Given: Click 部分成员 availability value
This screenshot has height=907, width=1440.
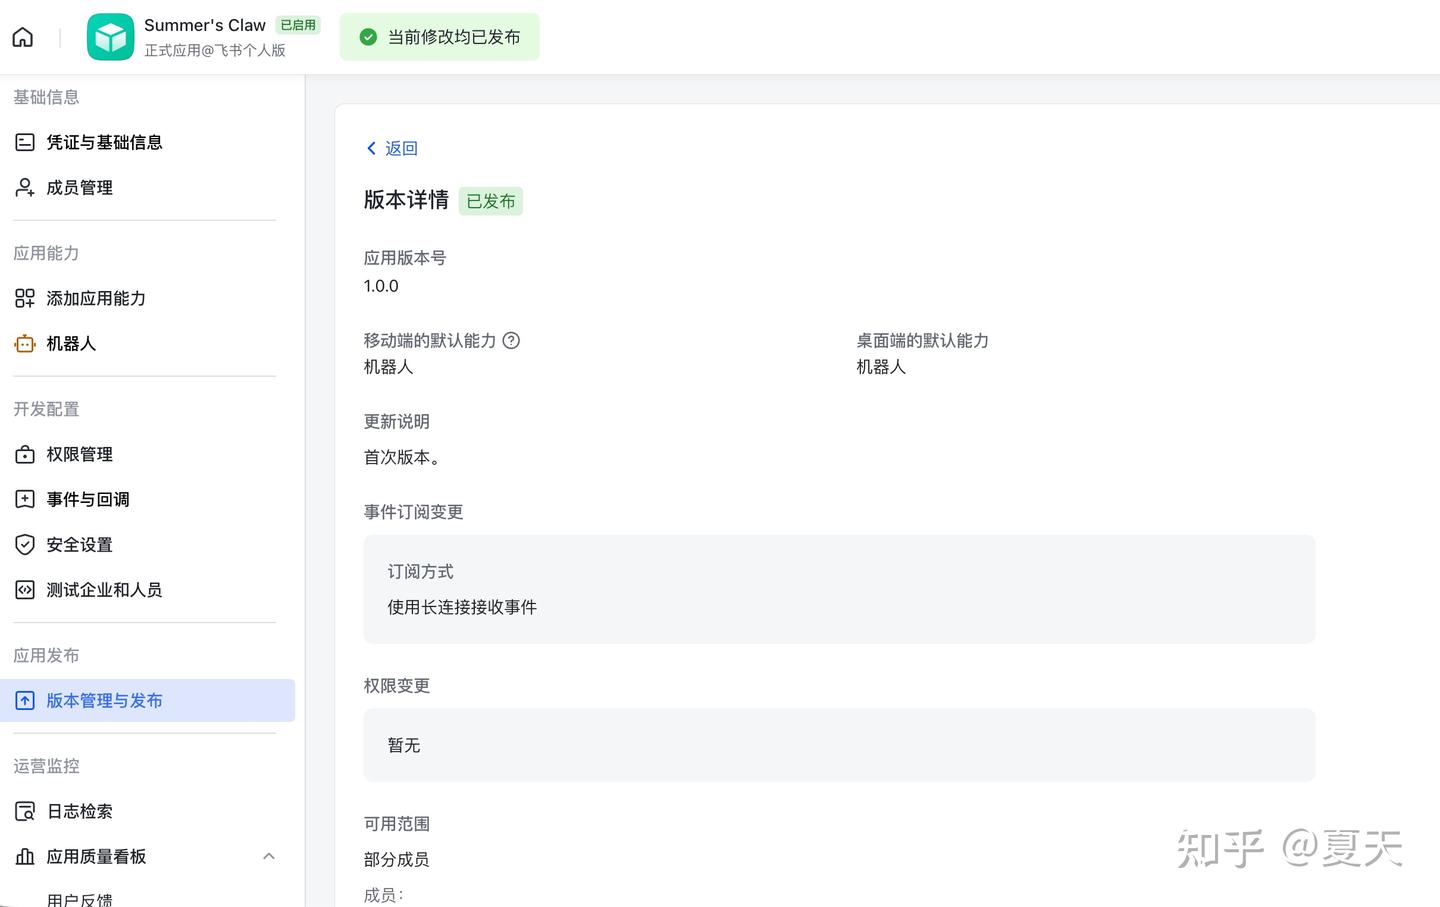Looking at the screenshot, I should (x=396, y=859).
